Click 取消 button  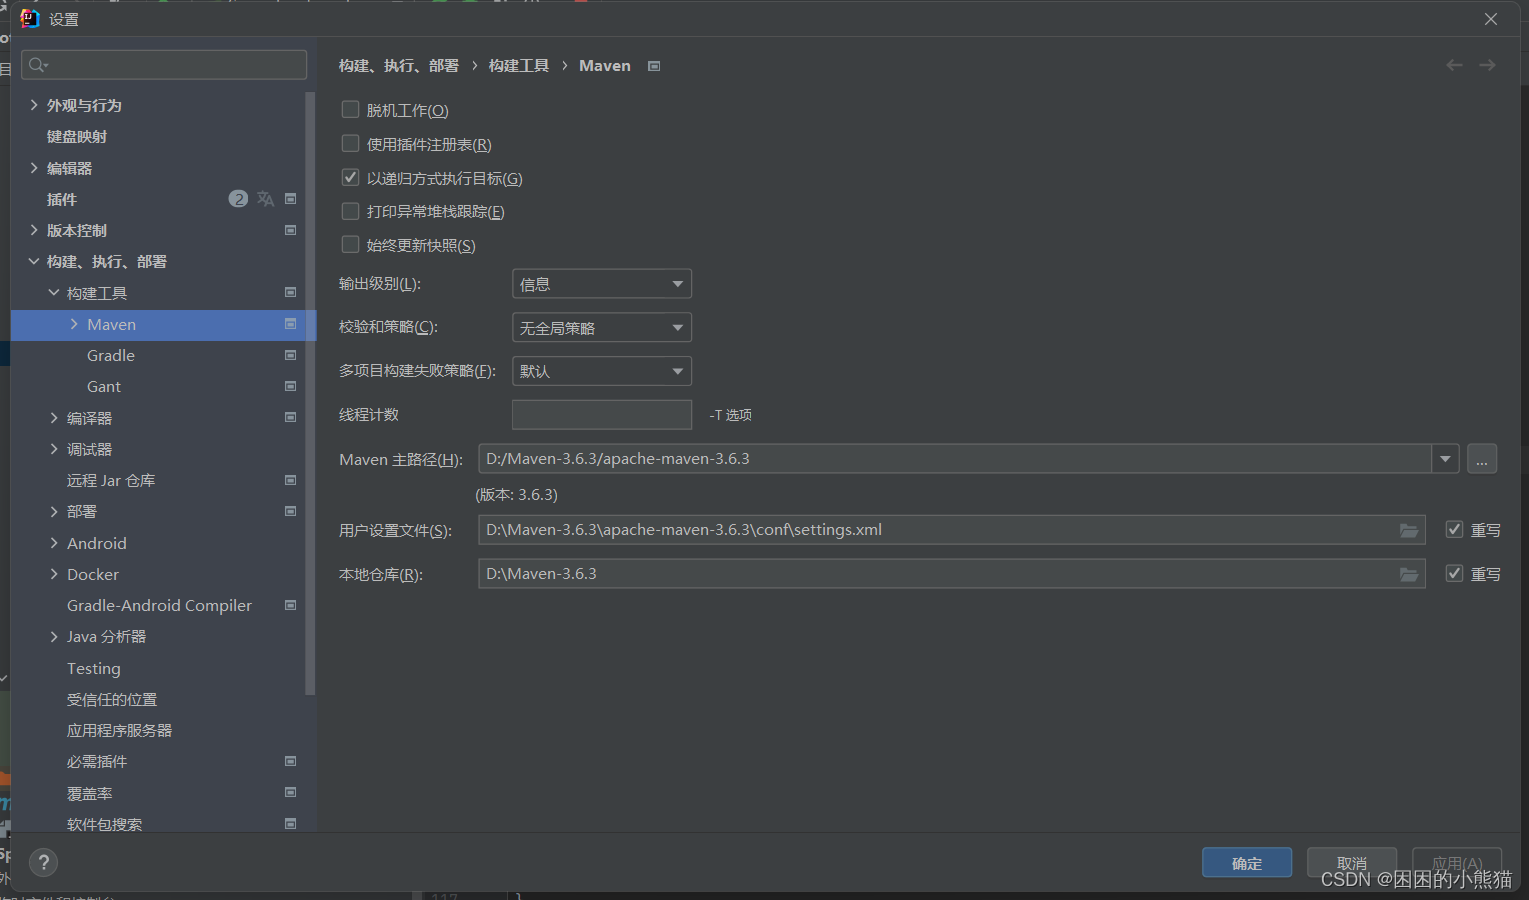[1352, 863]
